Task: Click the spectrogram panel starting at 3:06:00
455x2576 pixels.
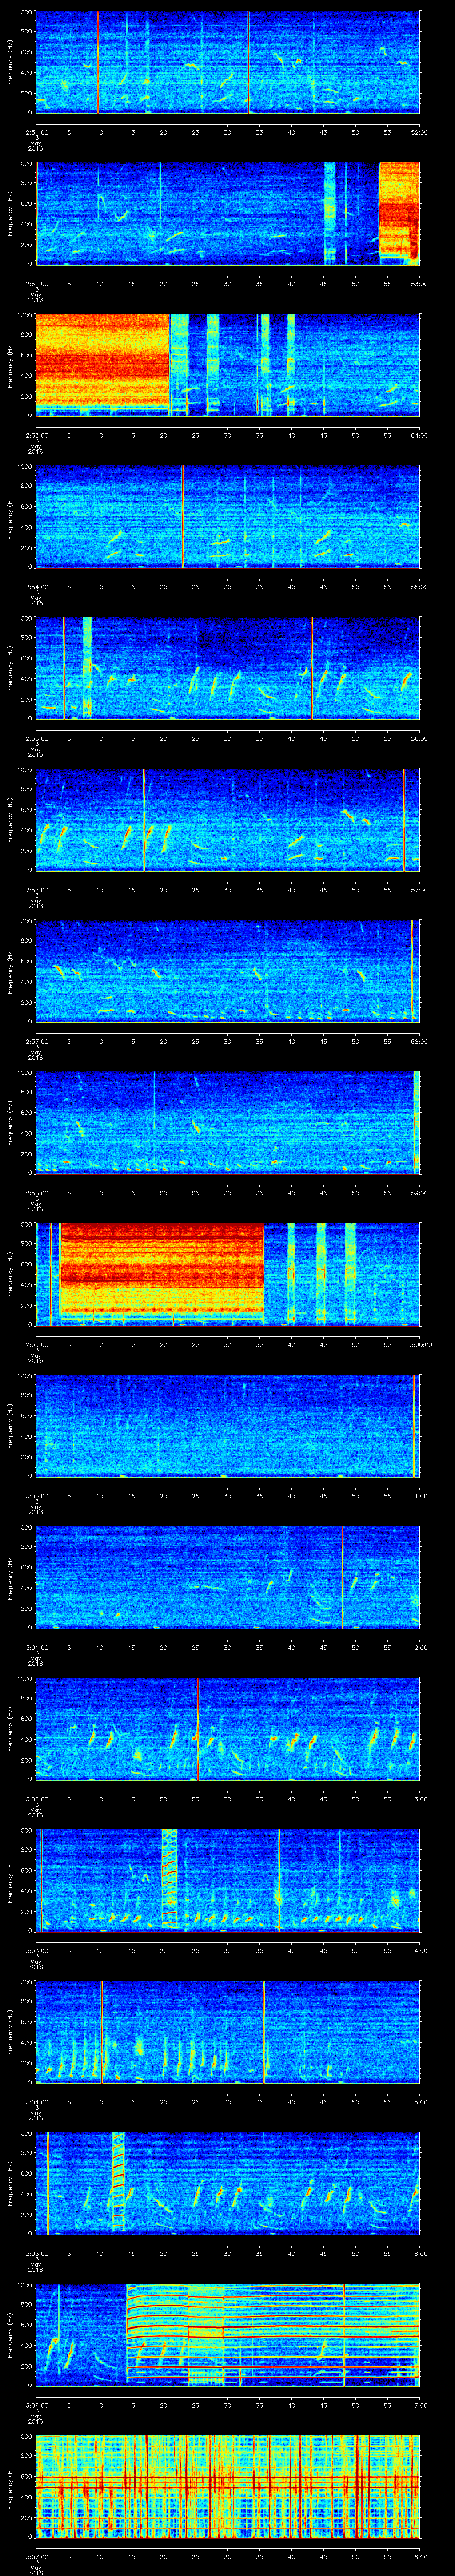Action: point(227,2334)
